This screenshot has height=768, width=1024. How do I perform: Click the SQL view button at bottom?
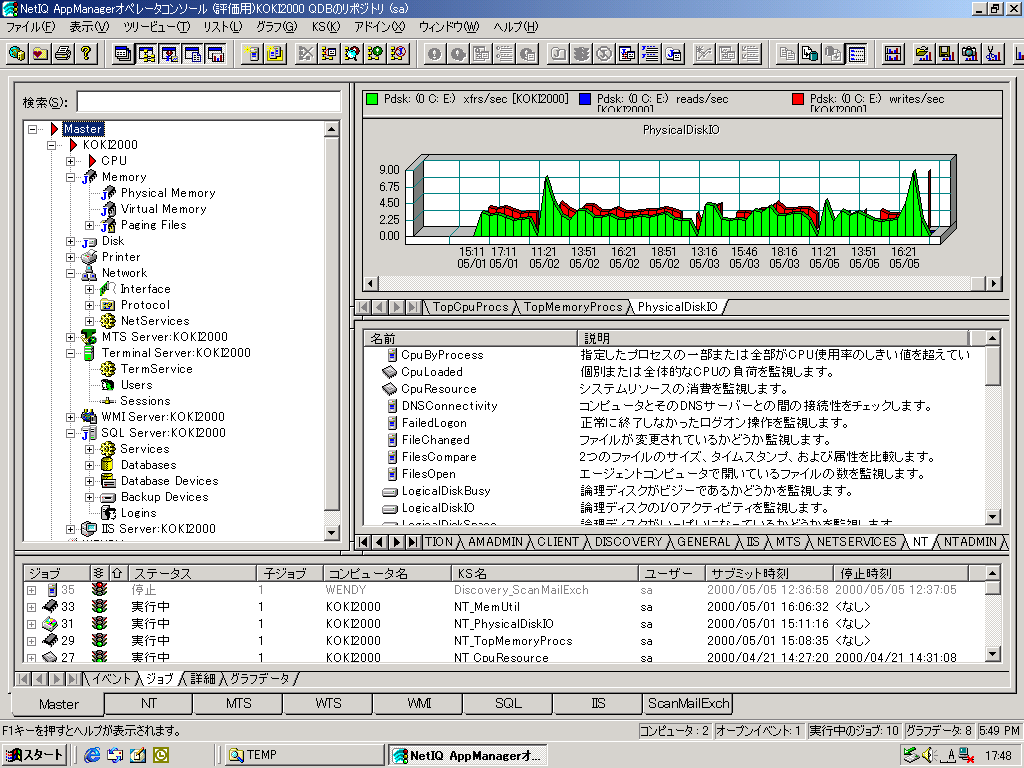(x=508, y=703)
